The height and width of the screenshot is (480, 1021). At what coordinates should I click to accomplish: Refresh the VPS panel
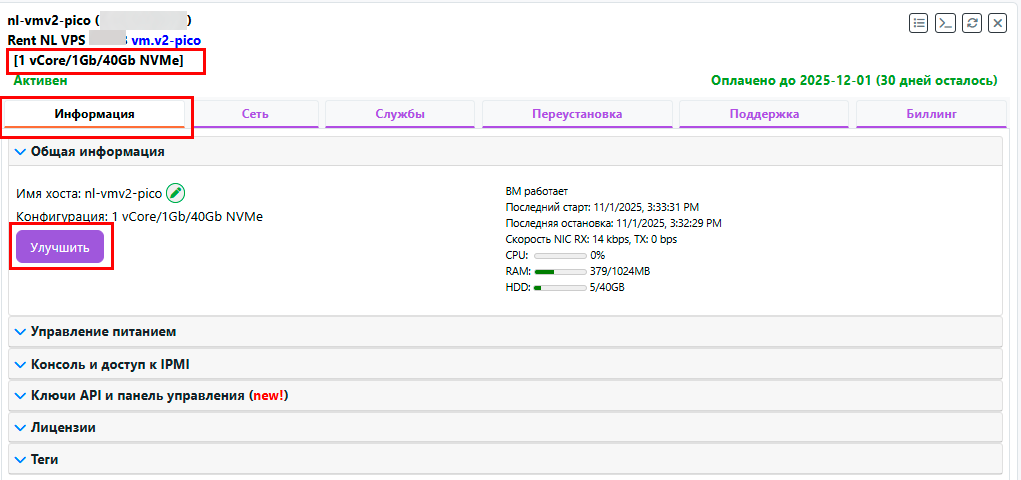pyautogui.click(x=971, y=23)
